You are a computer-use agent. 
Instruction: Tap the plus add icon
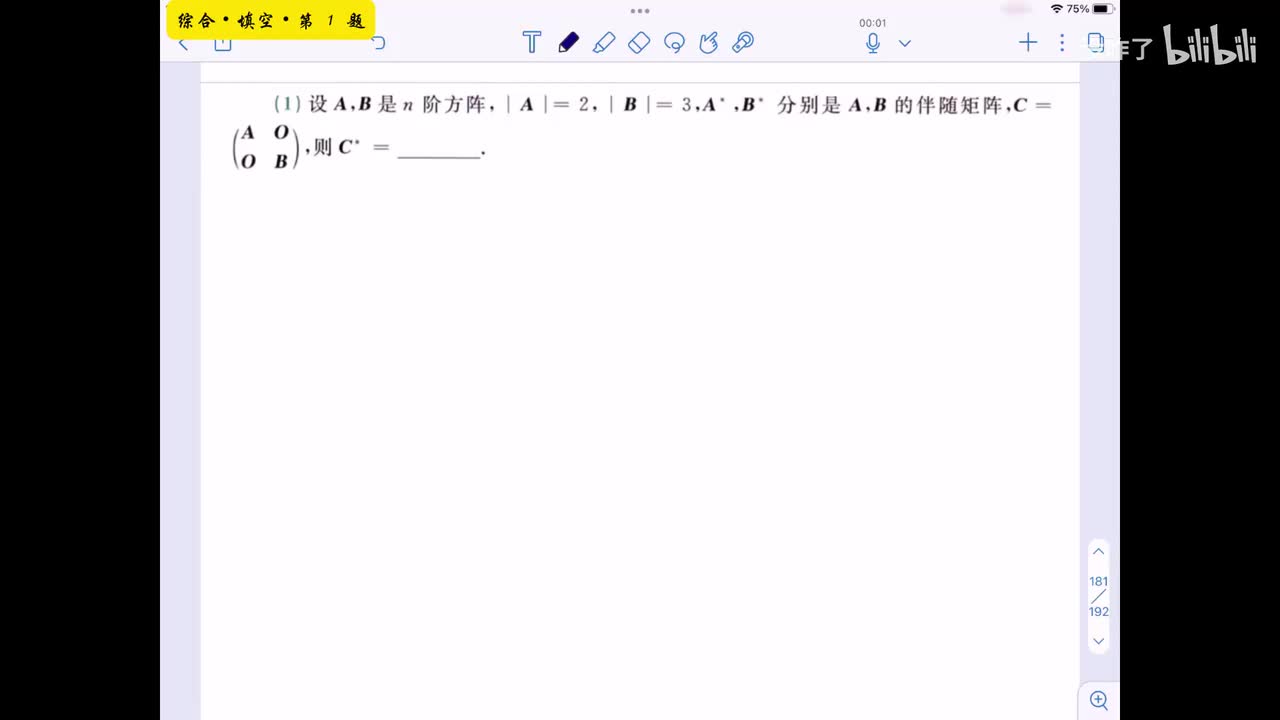pos(1028,42)
